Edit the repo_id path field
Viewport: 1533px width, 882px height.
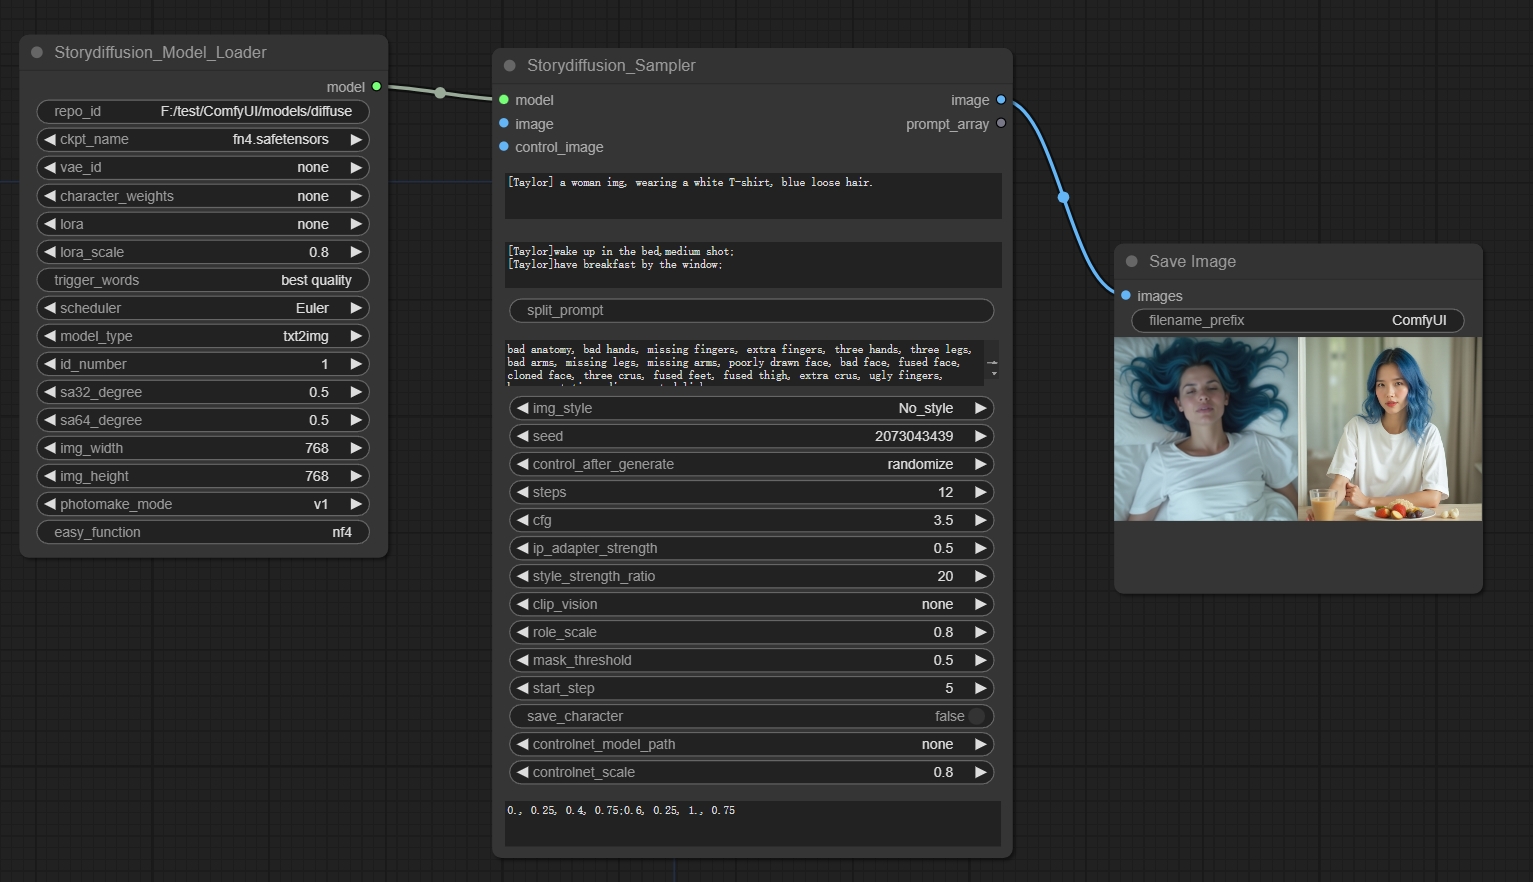[203, 111]
